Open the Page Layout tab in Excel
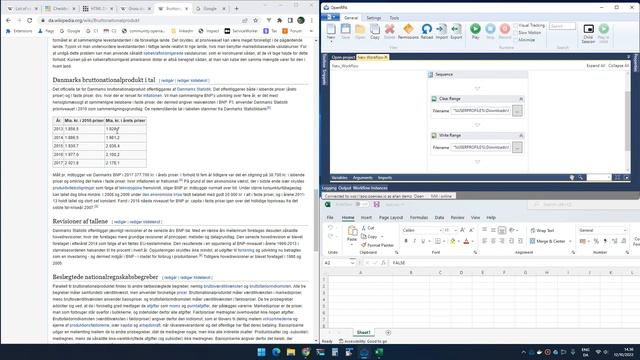The height and width of the screenshot is (360, 640). tap(391, 218)
